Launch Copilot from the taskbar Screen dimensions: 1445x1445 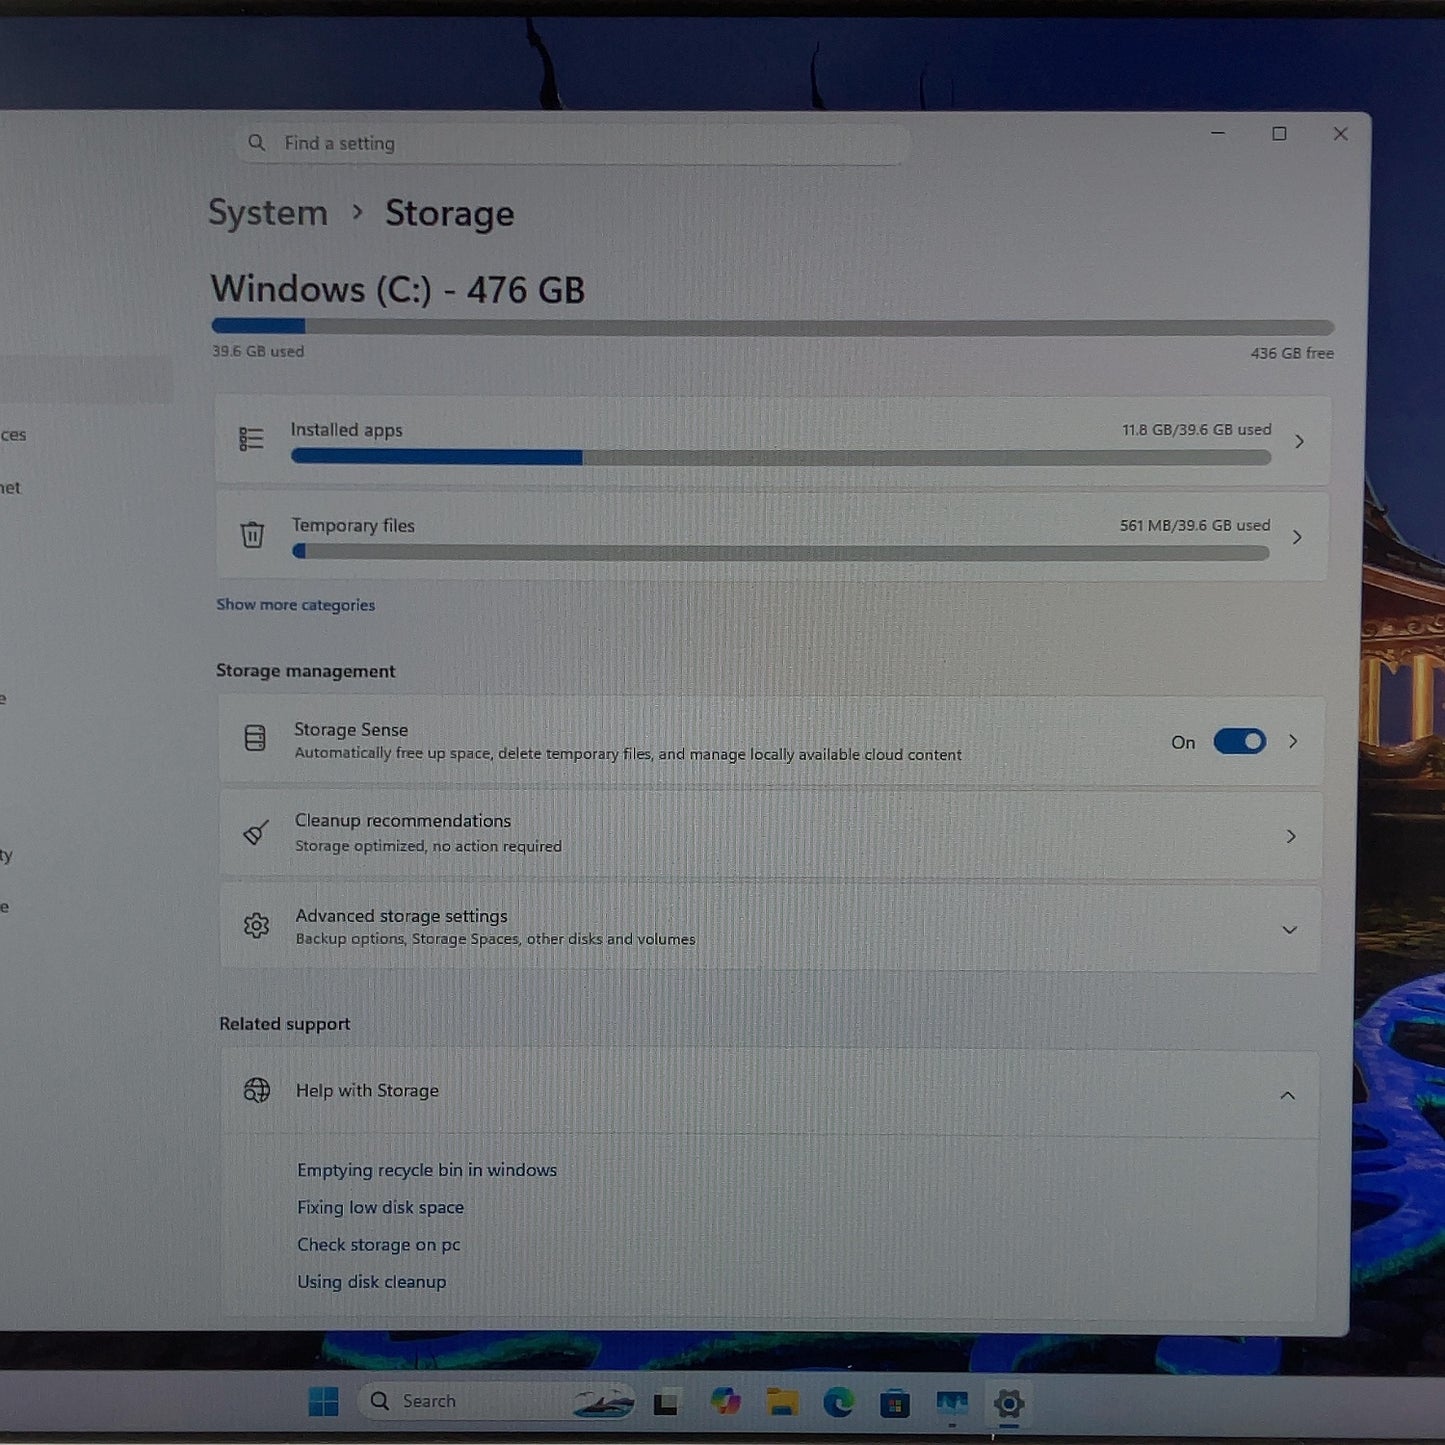tap(726, 1402)
